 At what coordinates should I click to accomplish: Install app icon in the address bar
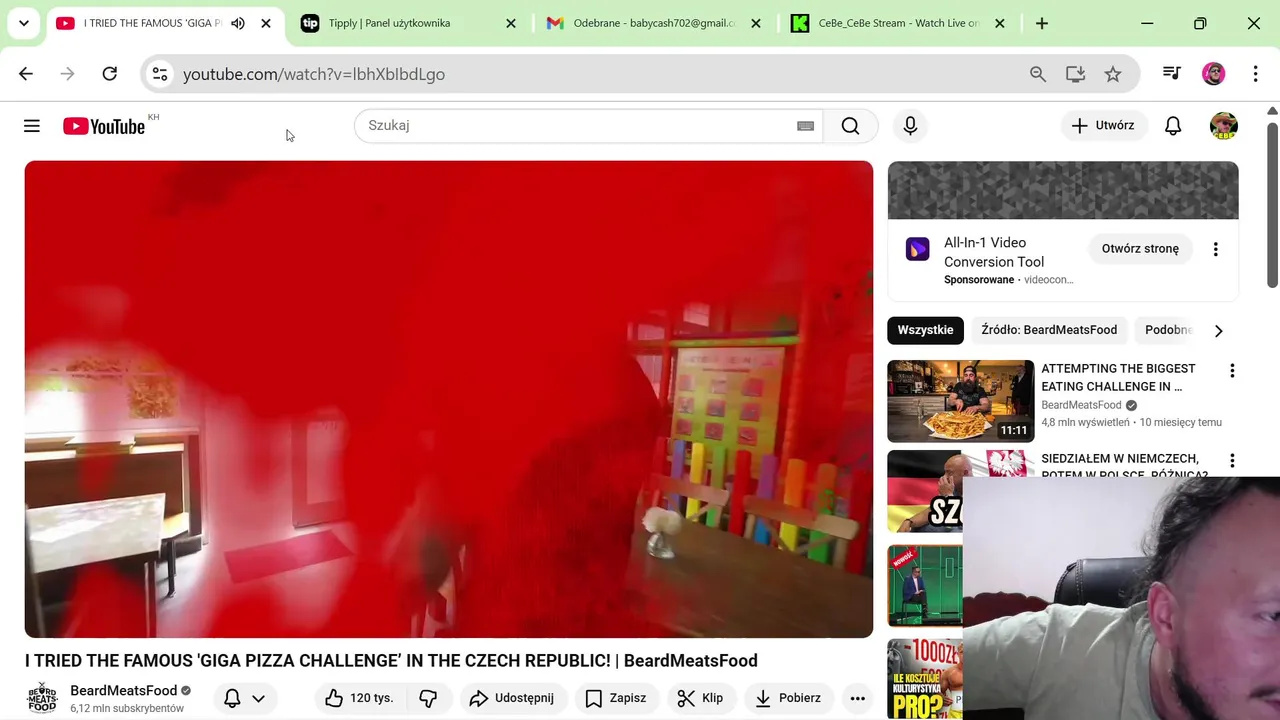[x=1075, y=74]
